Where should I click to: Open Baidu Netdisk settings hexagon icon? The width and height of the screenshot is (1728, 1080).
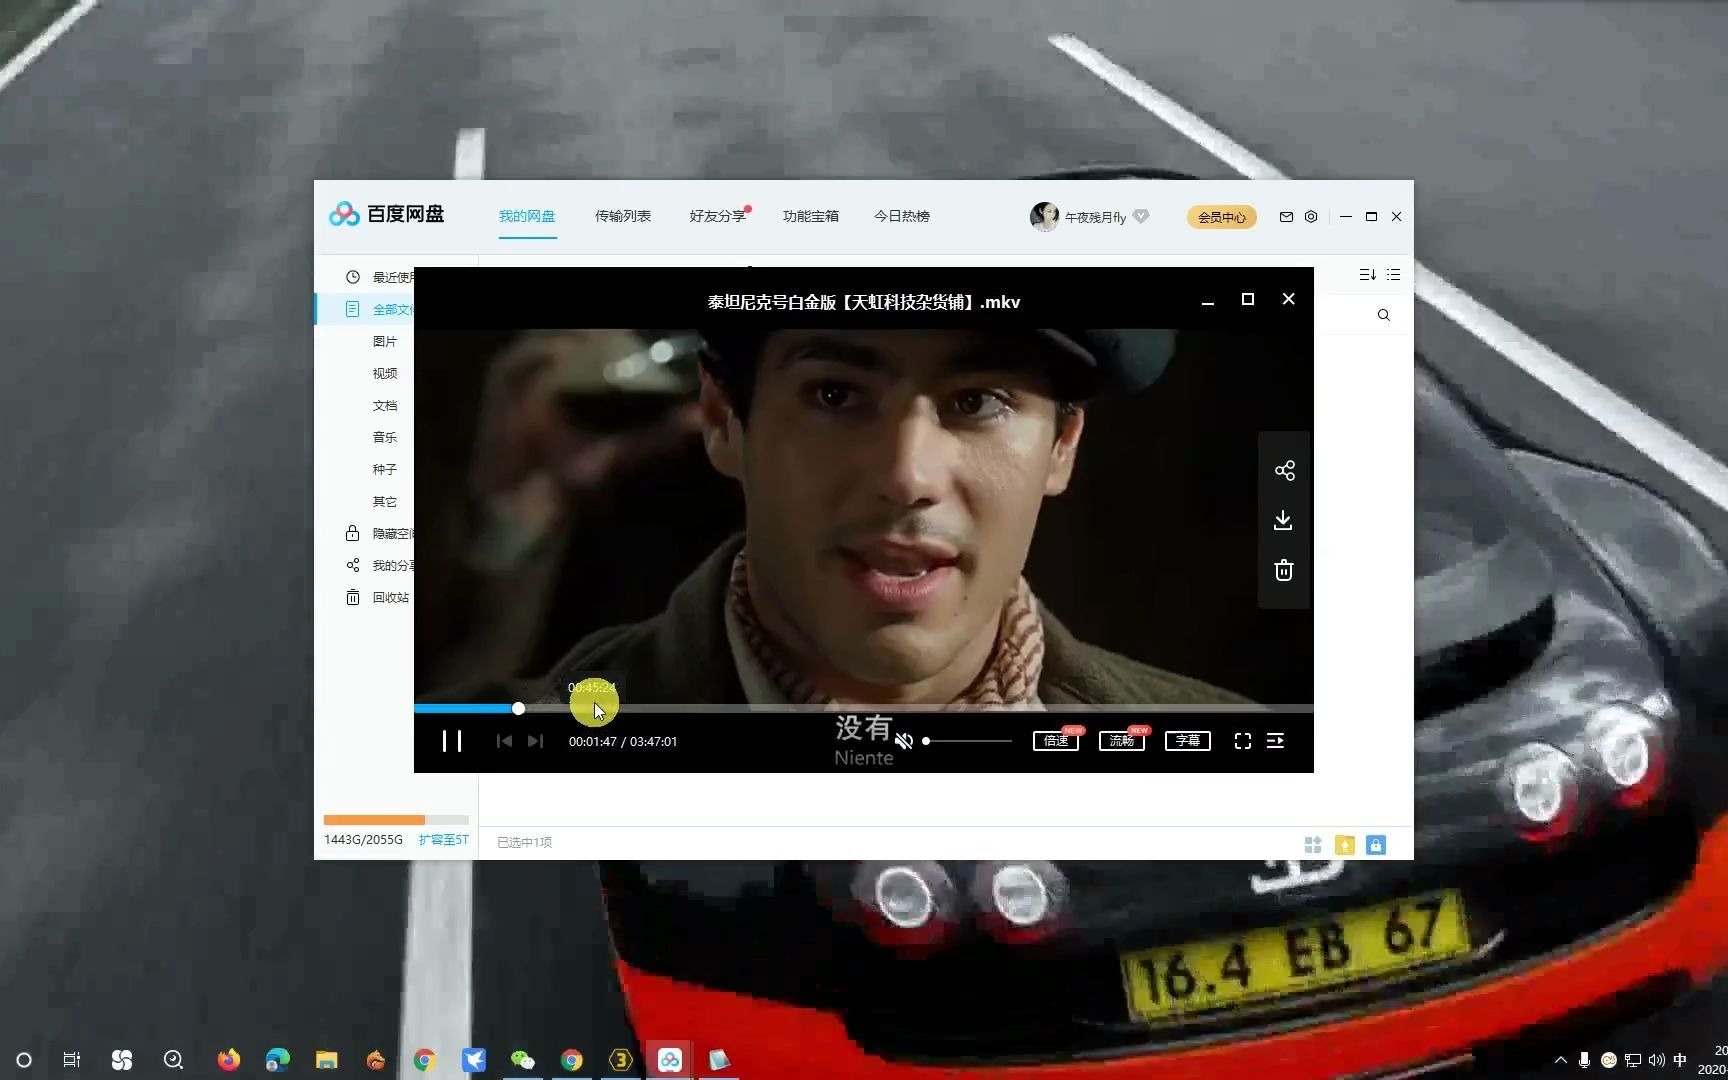tap(1311, 217)
